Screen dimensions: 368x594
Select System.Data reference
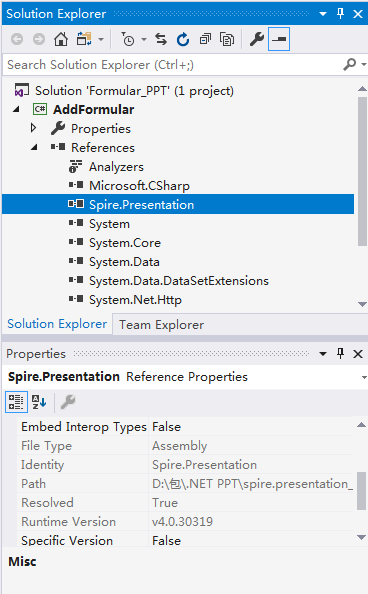124,262
